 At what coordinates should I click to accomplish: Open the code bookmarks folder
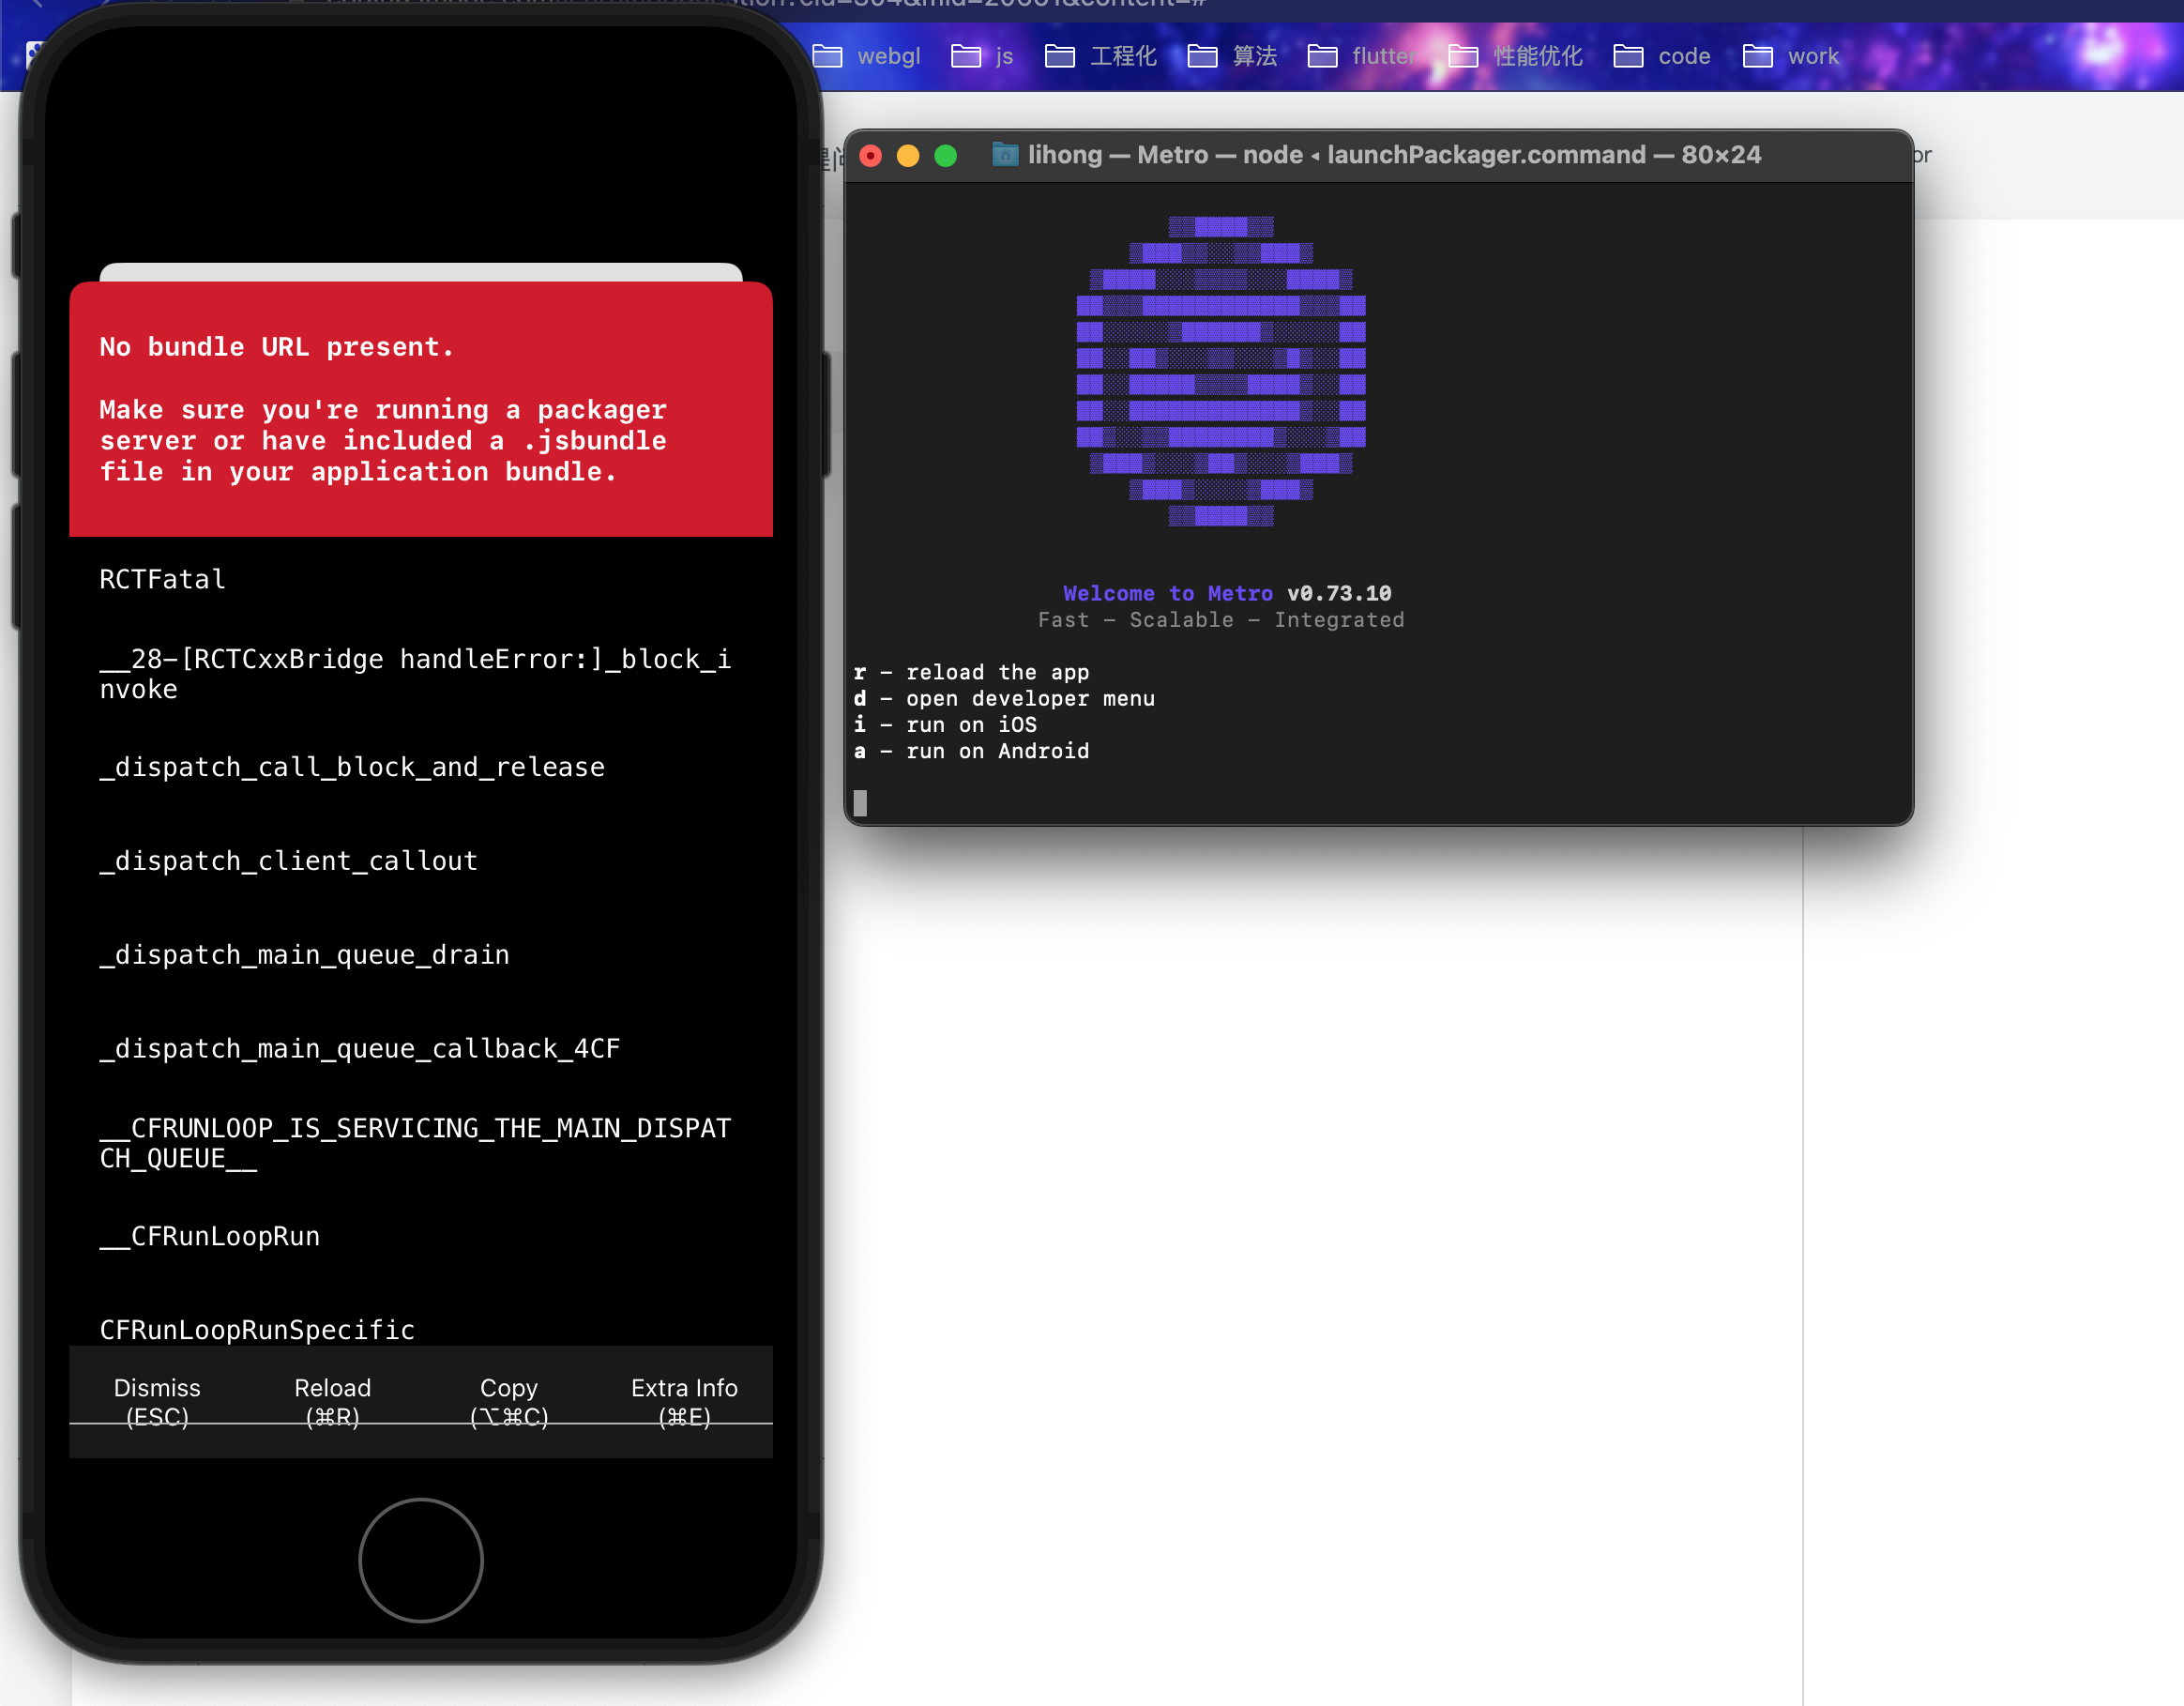(x=1662, y=56)
